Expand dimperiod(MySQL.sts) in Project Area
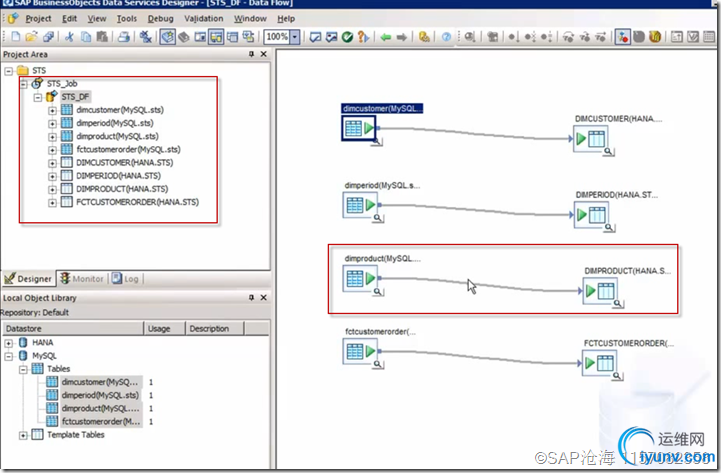This screenshot has height=473, width=721. coord(52,124)
